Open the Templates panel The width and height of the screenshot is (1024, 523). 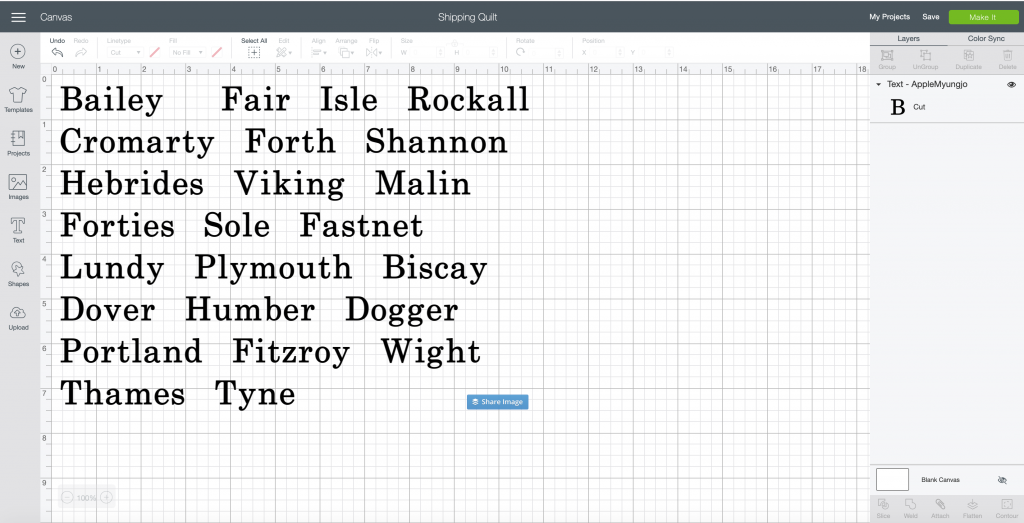point(18,100)
